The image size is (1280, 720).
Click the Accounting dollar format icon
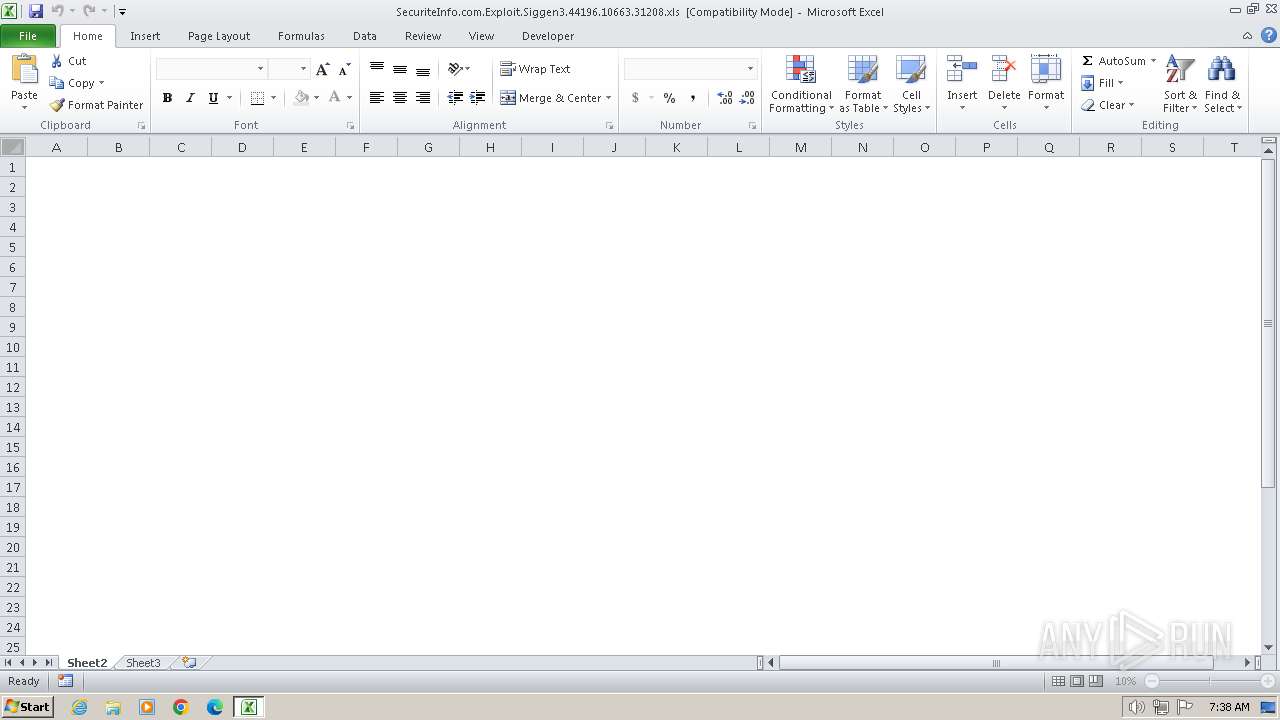pos(635,98)
